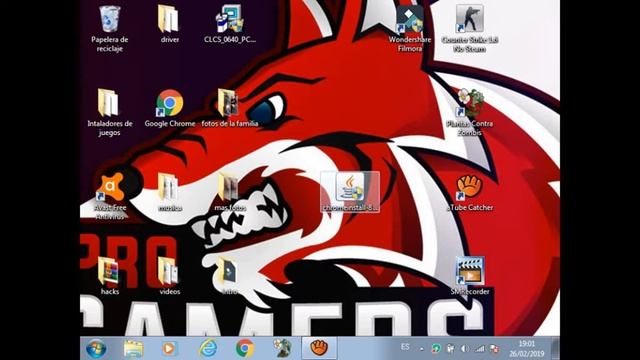Select the mas fotos folder
This screenshot has width=640, height=360.
[x=229, y=192]
